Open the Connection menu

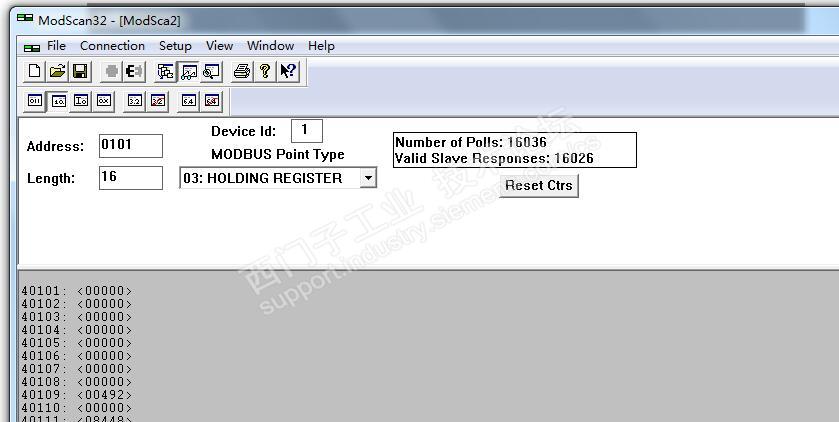coord(112,46)
